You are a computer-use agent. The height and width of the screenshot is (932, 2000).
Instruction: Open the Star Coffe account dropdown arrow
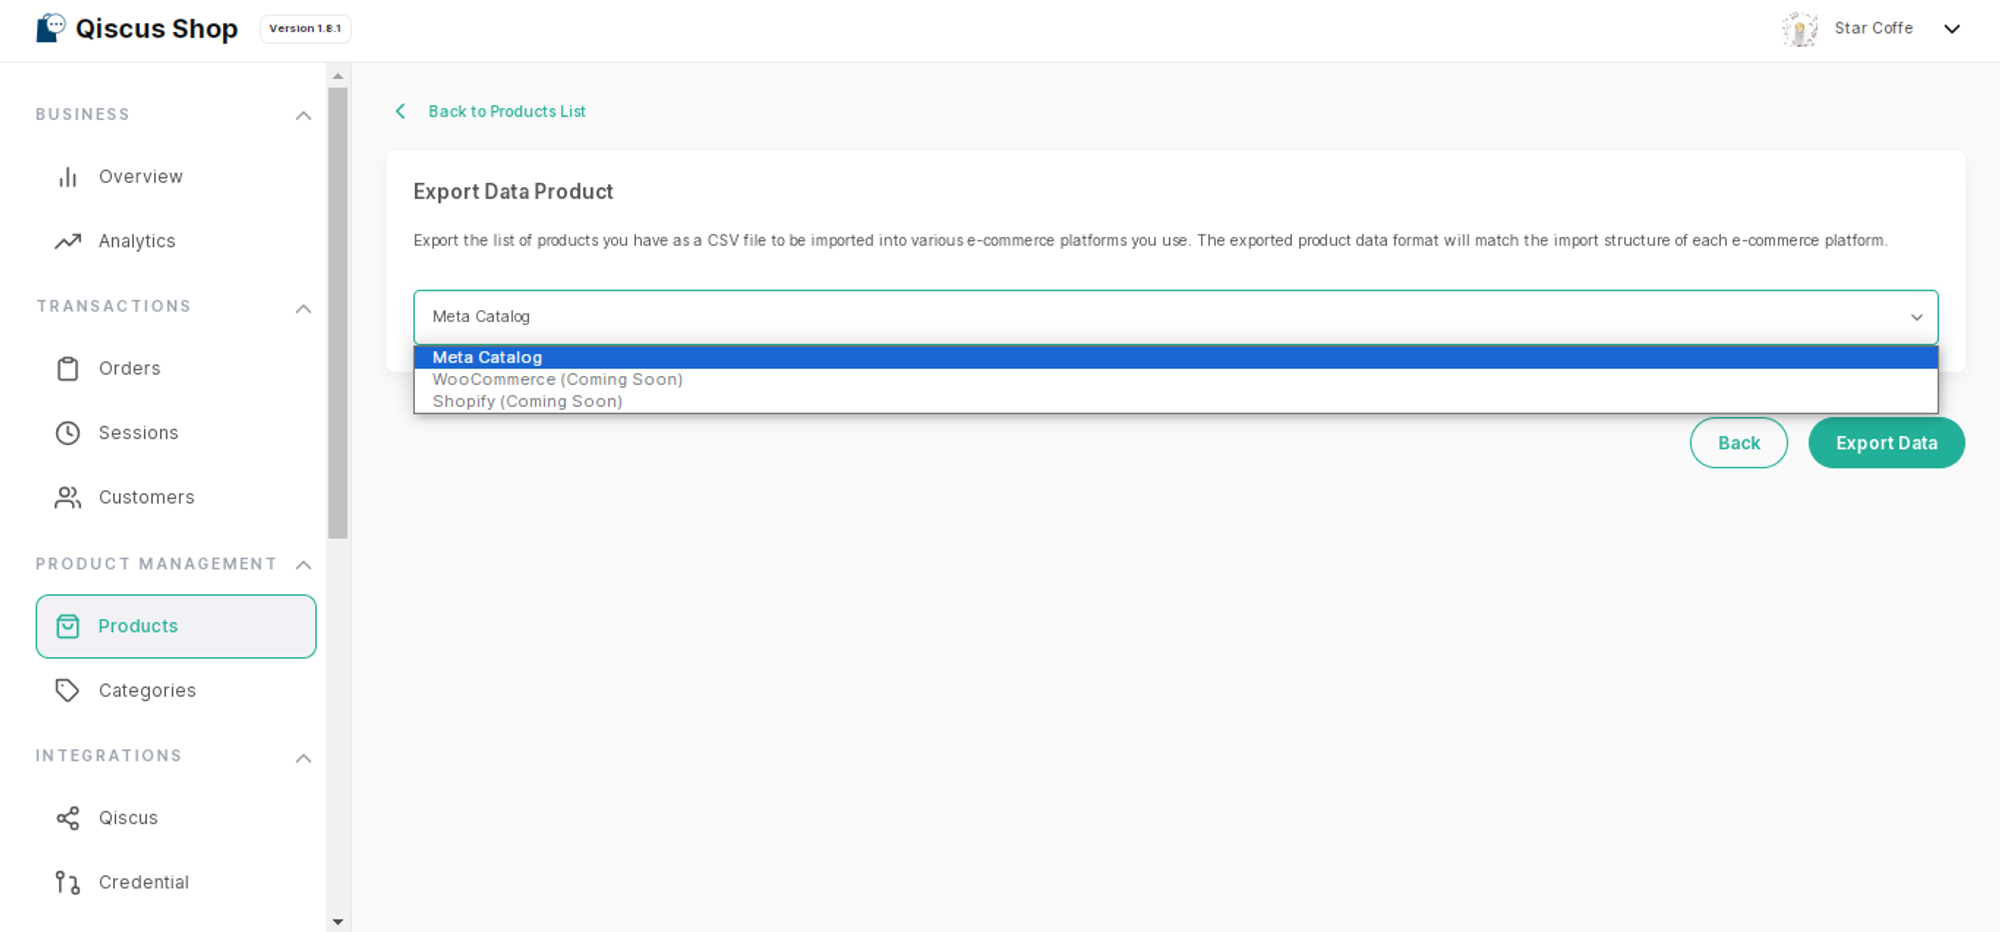(x=1951, y=29)
